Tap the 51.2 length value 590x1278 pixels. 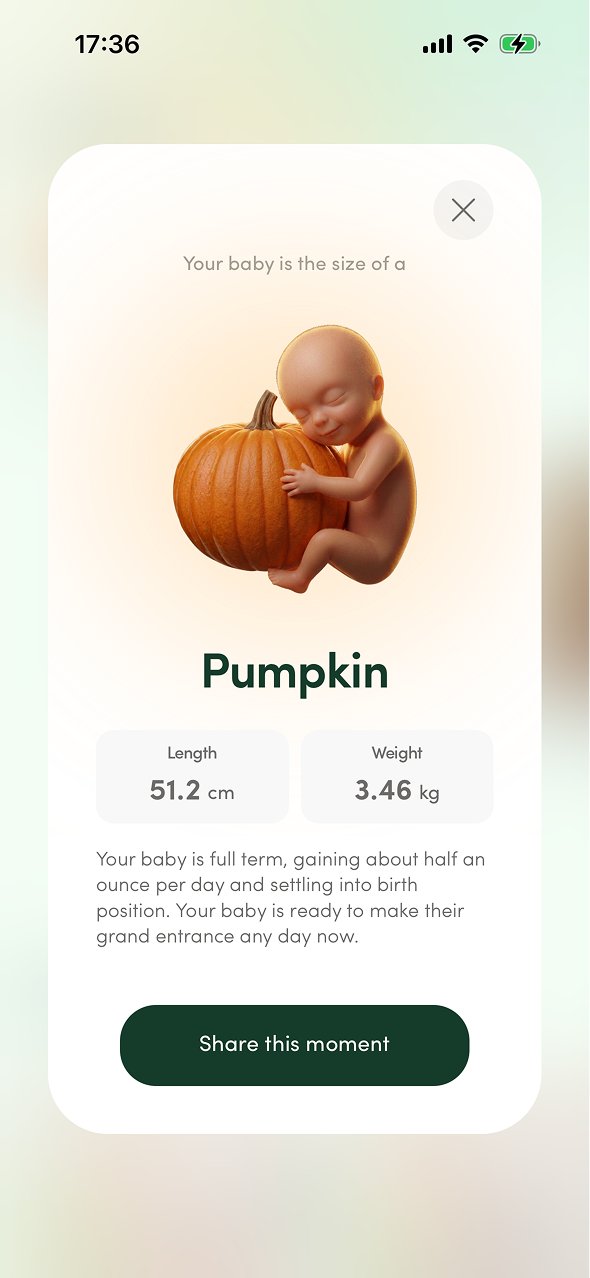point(175,790)
